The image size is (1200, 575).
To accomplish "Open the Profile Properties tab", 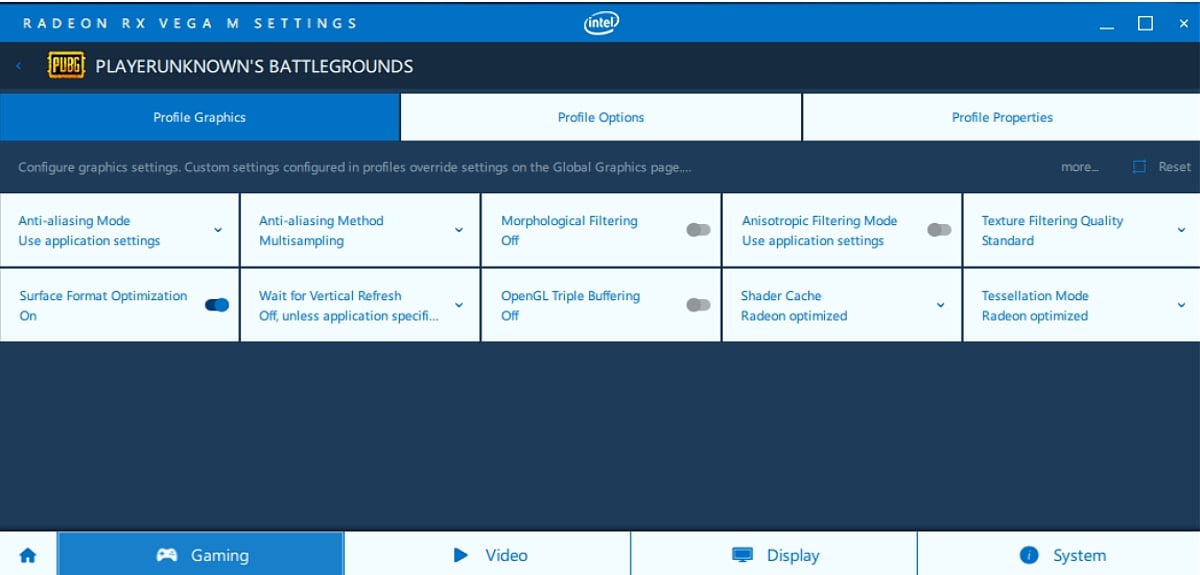I will pos(1002,117).
